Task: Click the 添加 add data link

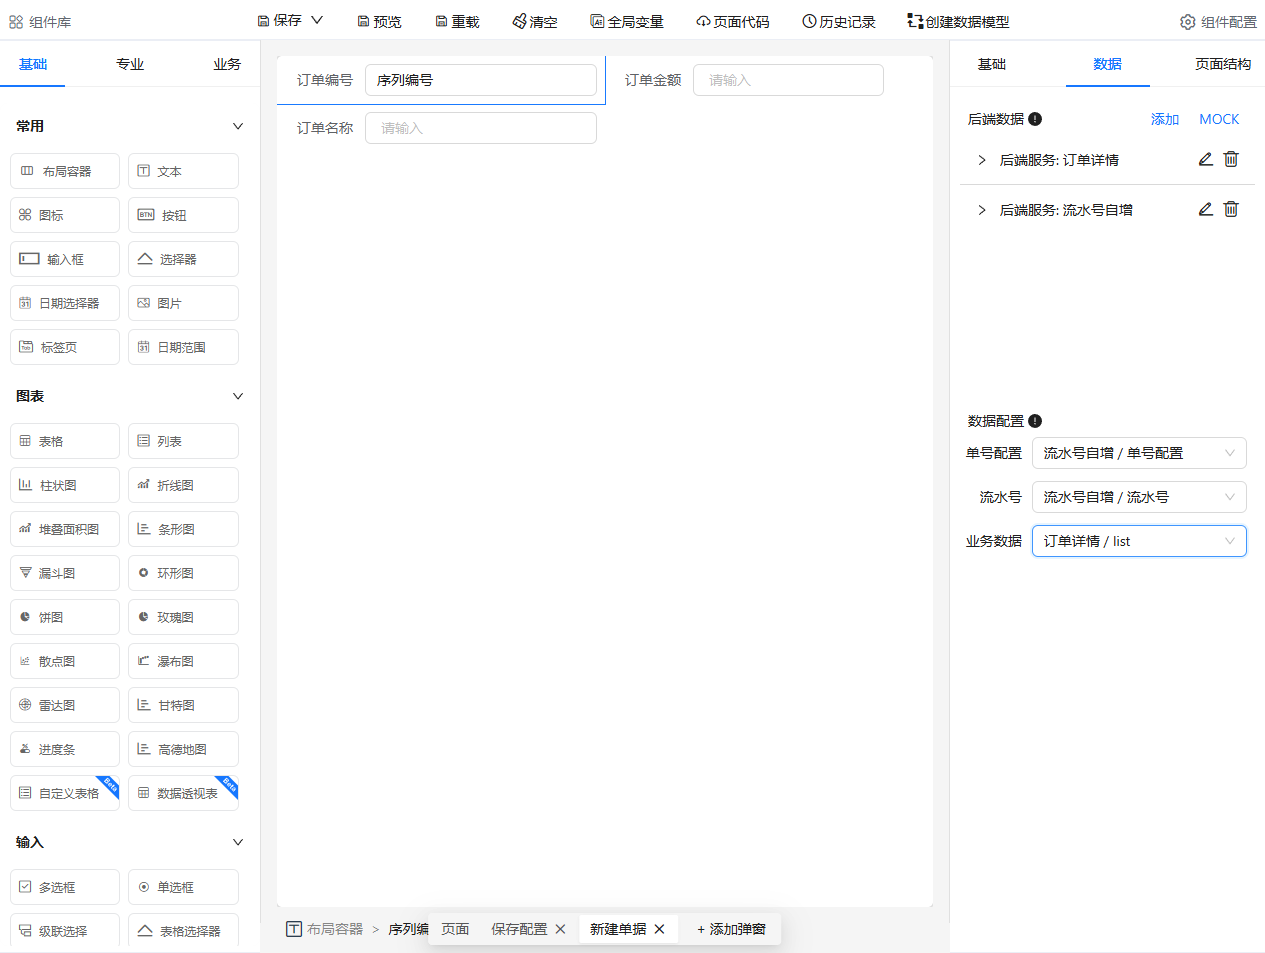Action: click(1164, 119)
